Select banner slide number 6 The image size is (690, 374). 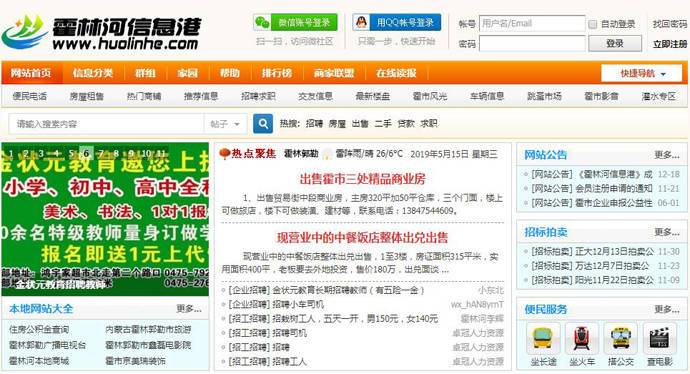click(x=86, y=154)
